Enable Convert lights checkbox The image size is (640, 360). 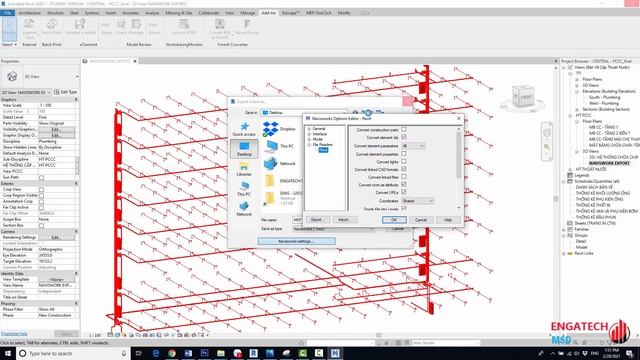tap(404, 162)
